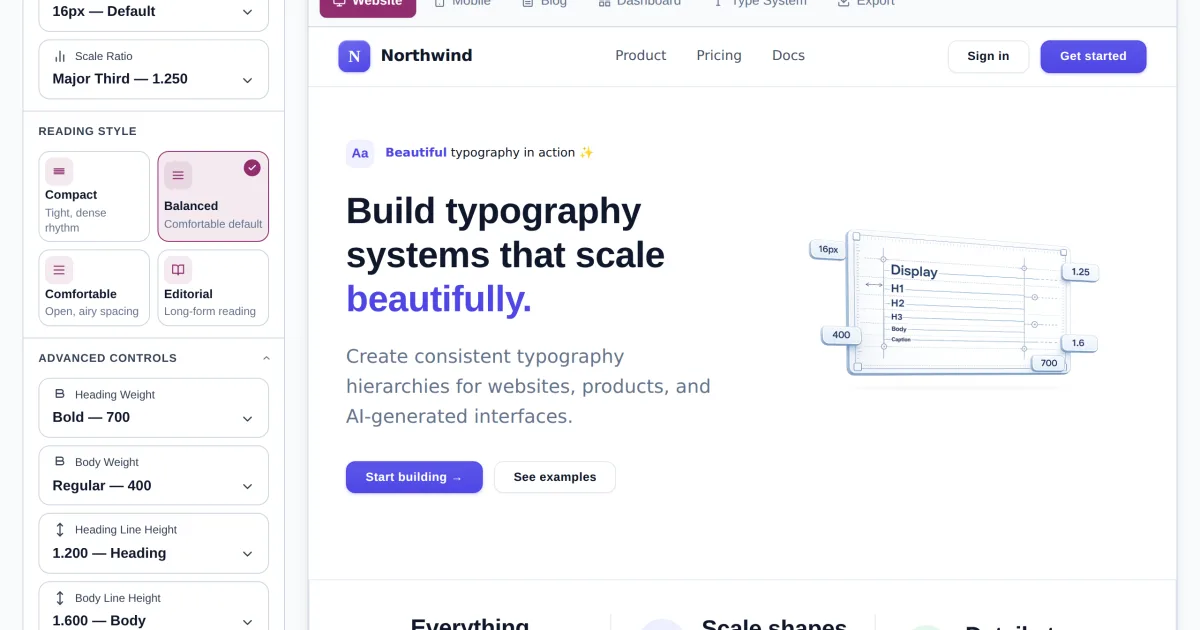Click the 1.6 tag on the illustration
Viewport: 1200px width, 630px height.
click(x=1078, y=343)
